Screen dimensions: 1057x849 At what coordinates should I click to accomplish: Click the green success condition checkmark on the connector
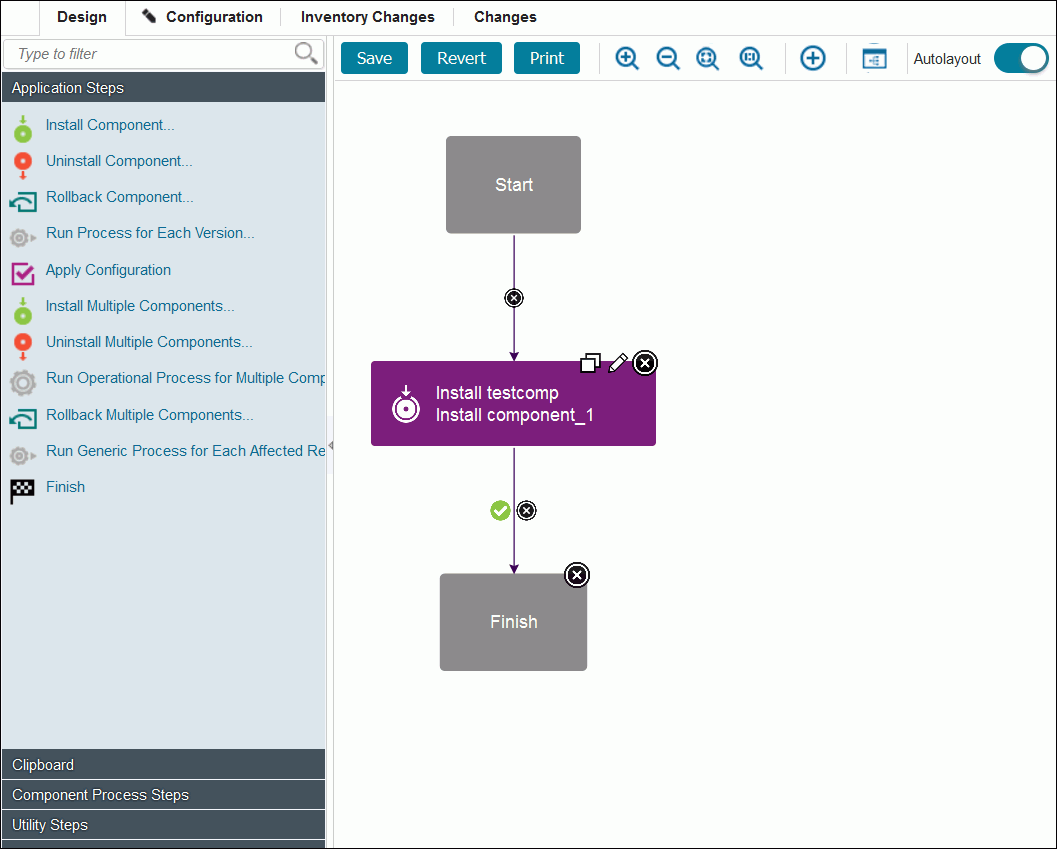[500, 510]
